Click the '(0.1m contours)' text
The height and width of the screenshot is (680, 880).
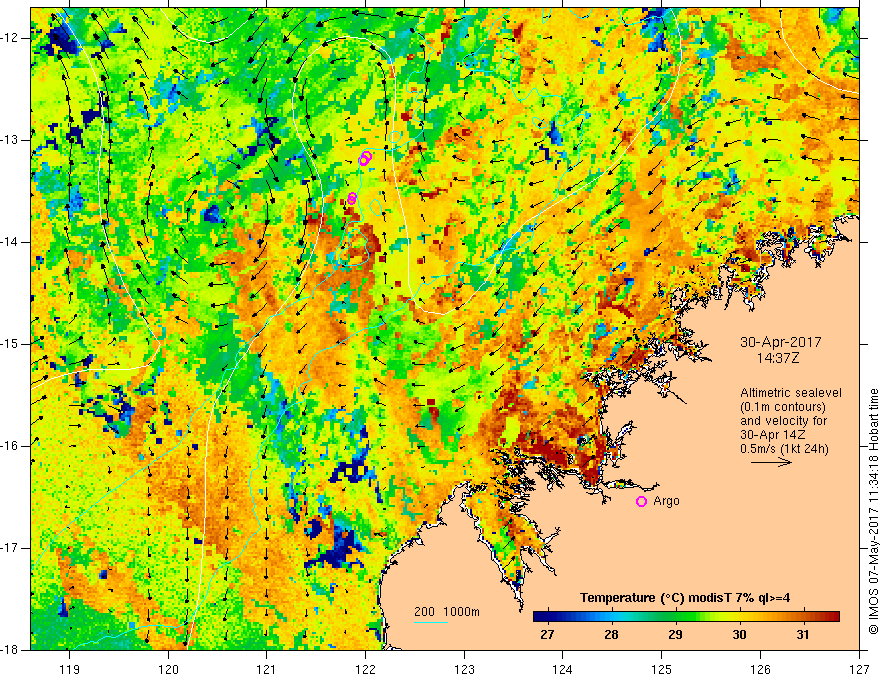(x=782, y=407)
